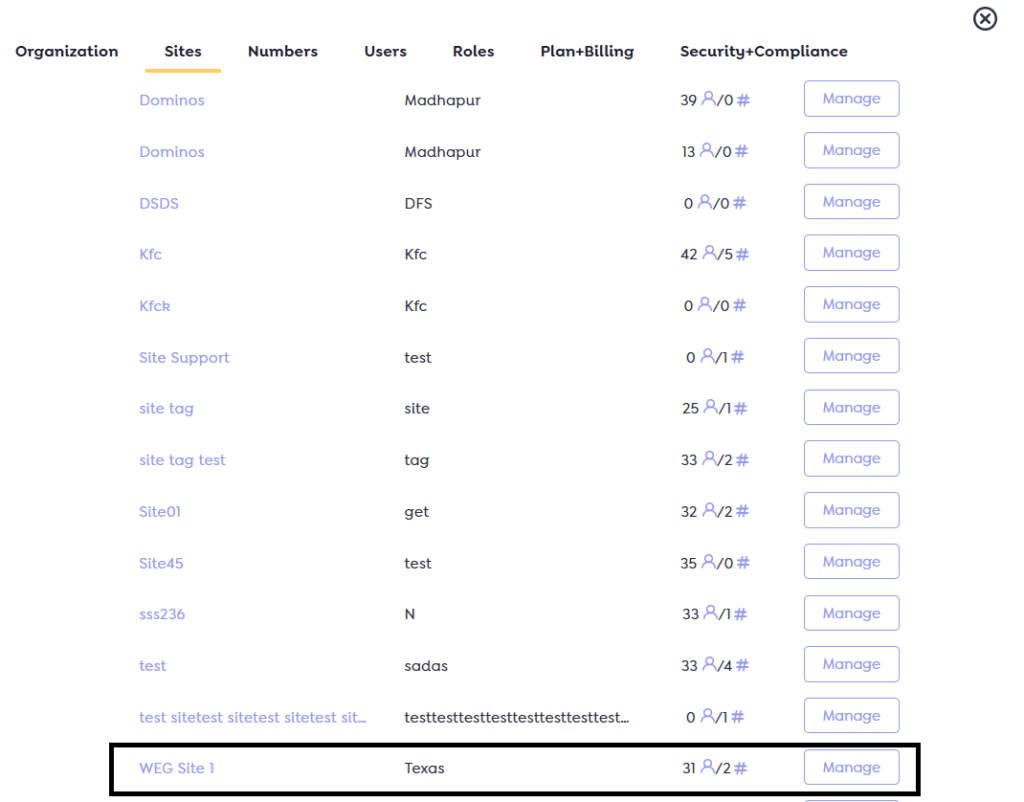The height and width of the screenshot is (802, 1024).
Task: Click the user count icon for Site45
Action: pos(708,563)
